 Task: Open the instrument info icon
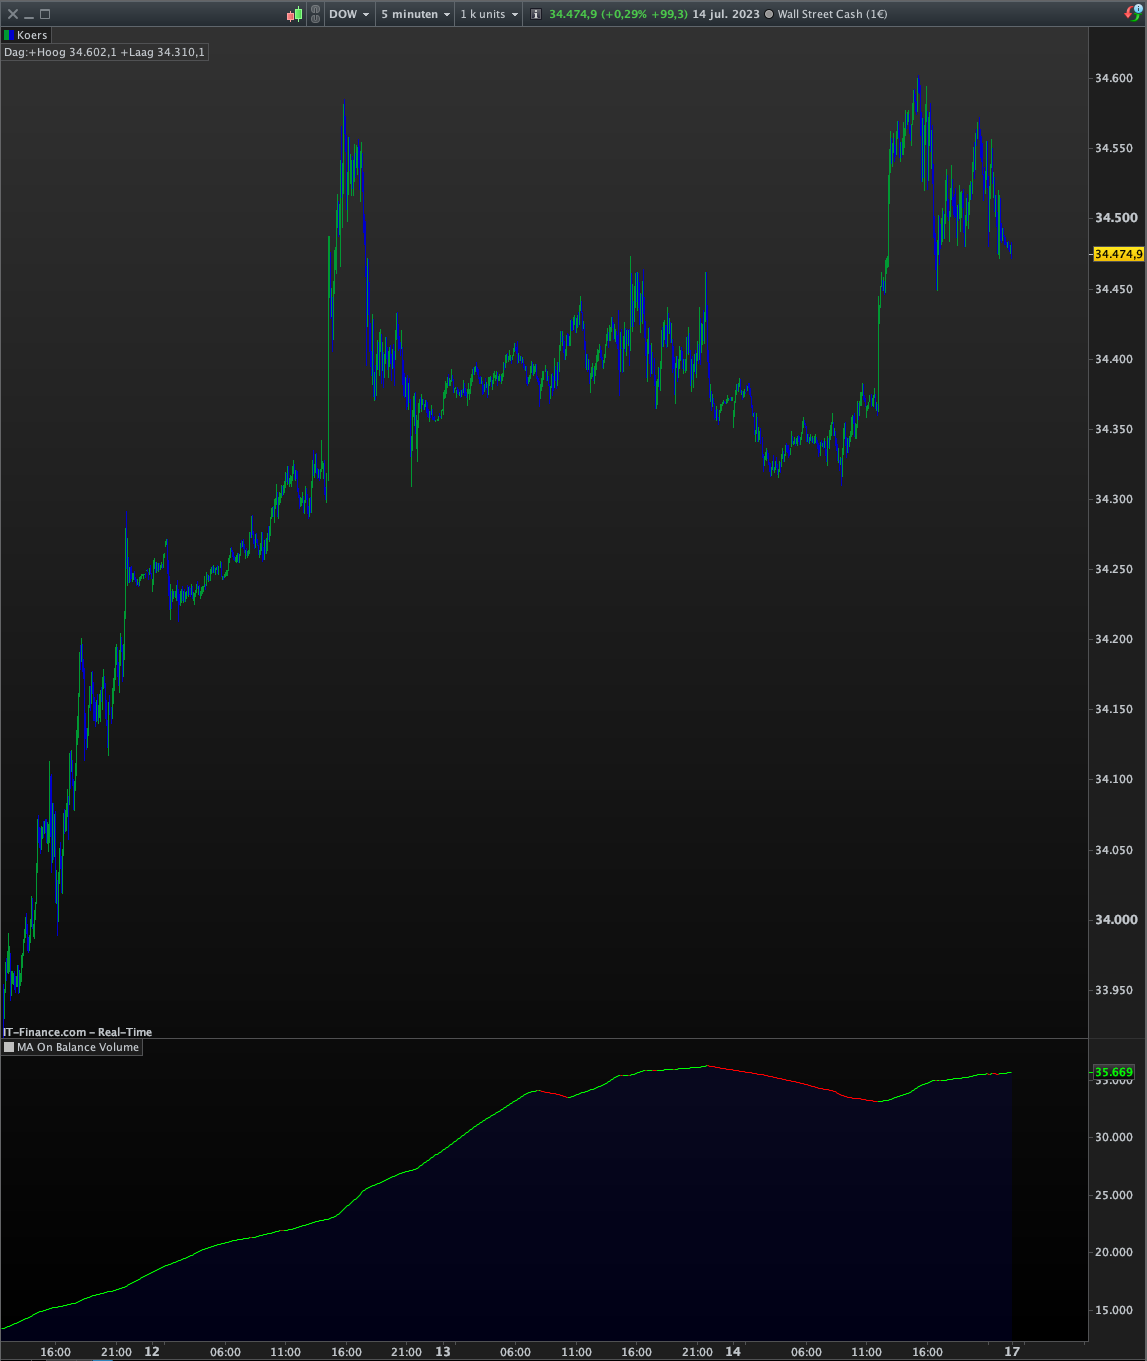pos(536,14)
